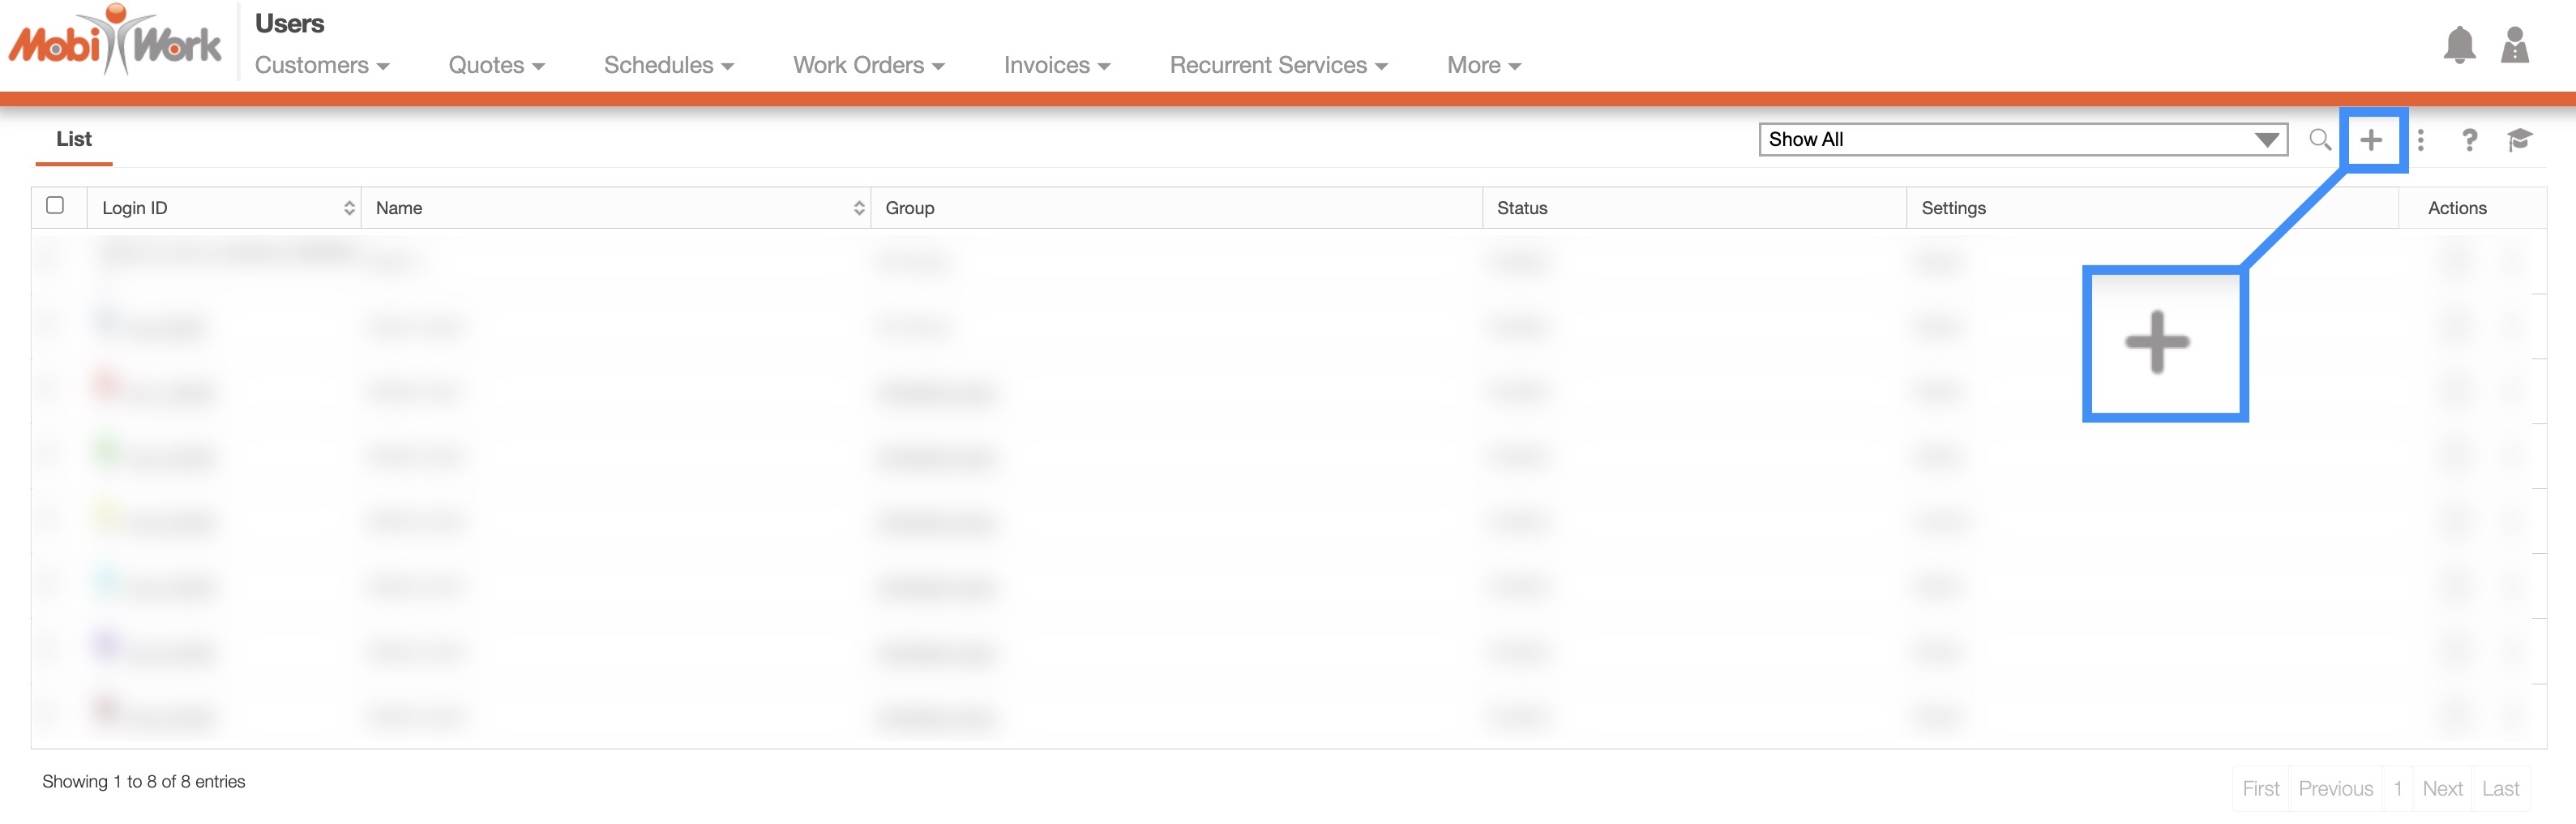Screen dimensions: 2576x824
Task: Open the Invoices menu
Action: (1057, 66)
